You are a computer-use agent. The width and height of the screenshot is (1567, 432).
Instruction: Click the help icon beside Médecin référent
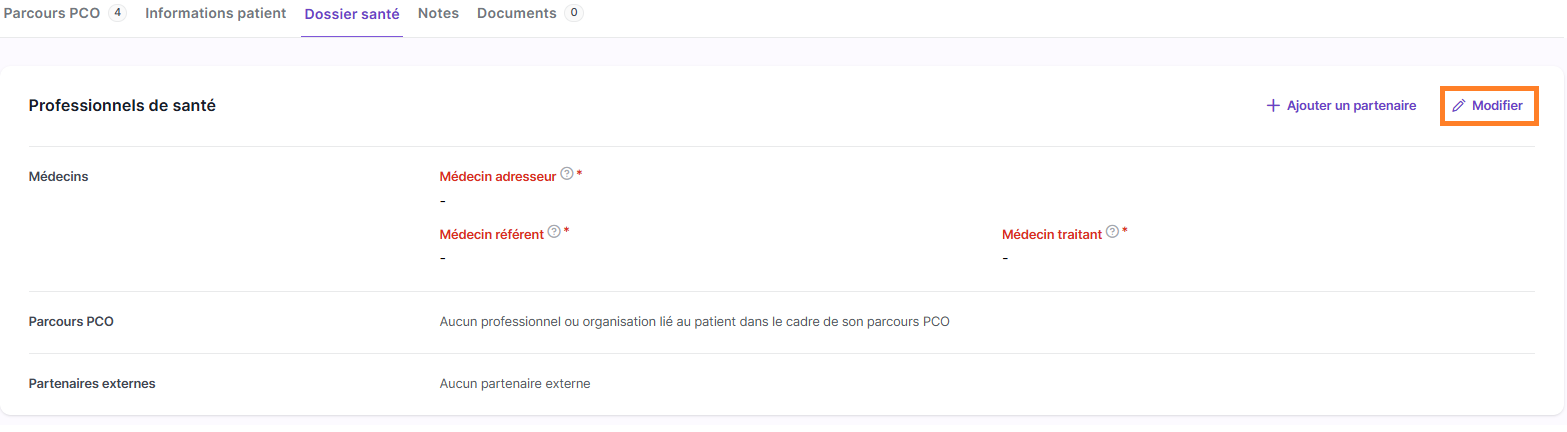point(555,232)
